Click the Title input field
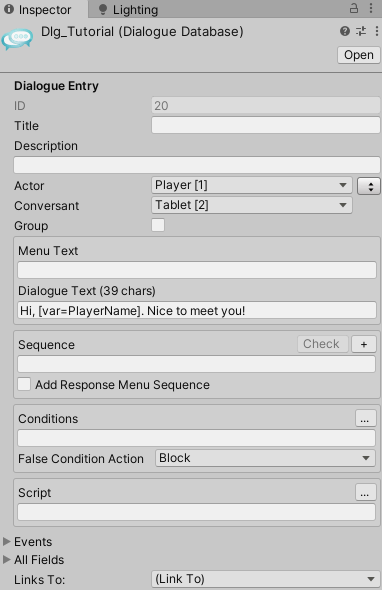Image resolution: width=382 pixels, height=590 pixels. [x=266, y=125]
